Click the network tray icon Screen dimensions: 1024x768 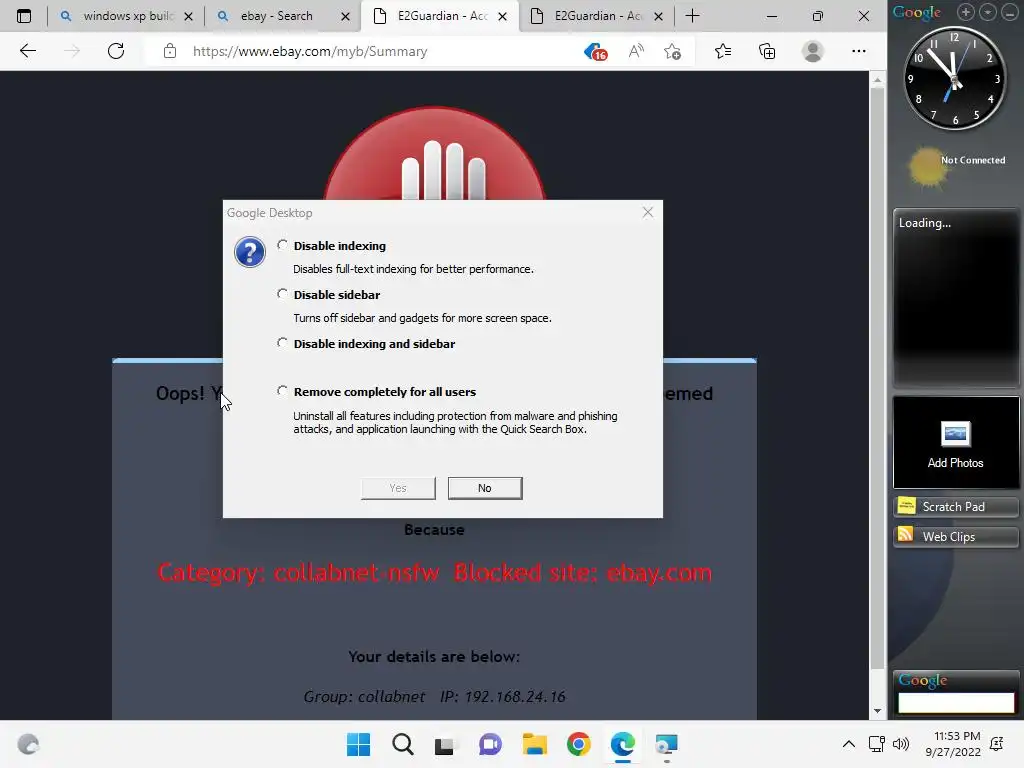click(876, 744)
